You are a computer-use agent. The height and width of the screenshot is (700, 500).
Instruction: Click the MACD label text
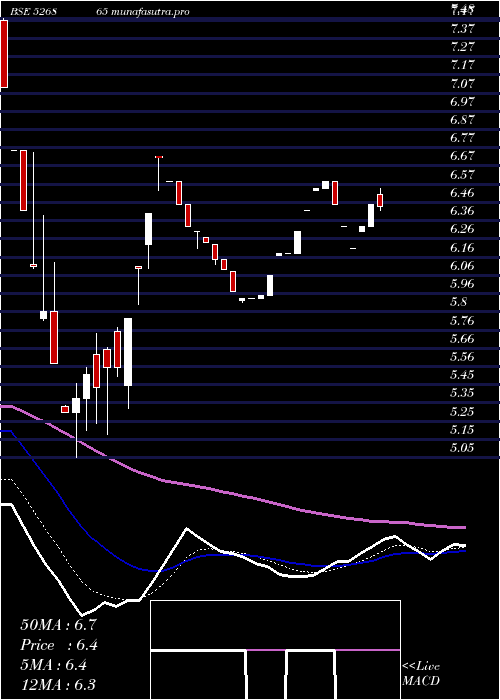421,681
